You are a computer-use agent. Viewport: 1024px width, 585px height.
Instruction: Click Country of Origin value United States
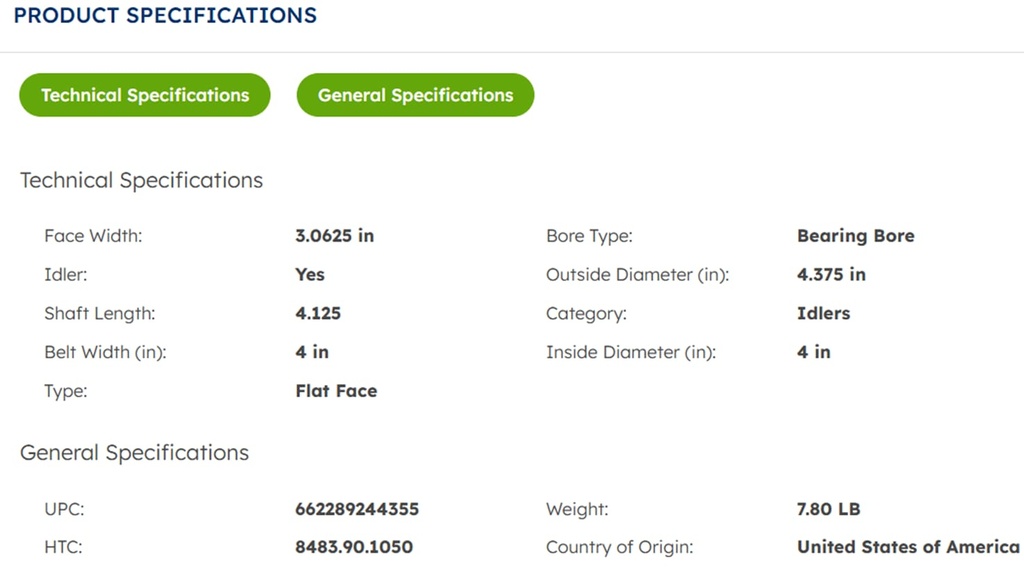coord(907,547)
